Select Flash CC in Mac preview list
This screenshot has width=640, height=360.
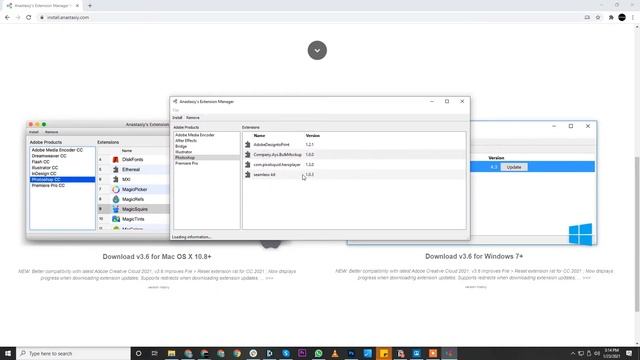(x=40, y=162)
